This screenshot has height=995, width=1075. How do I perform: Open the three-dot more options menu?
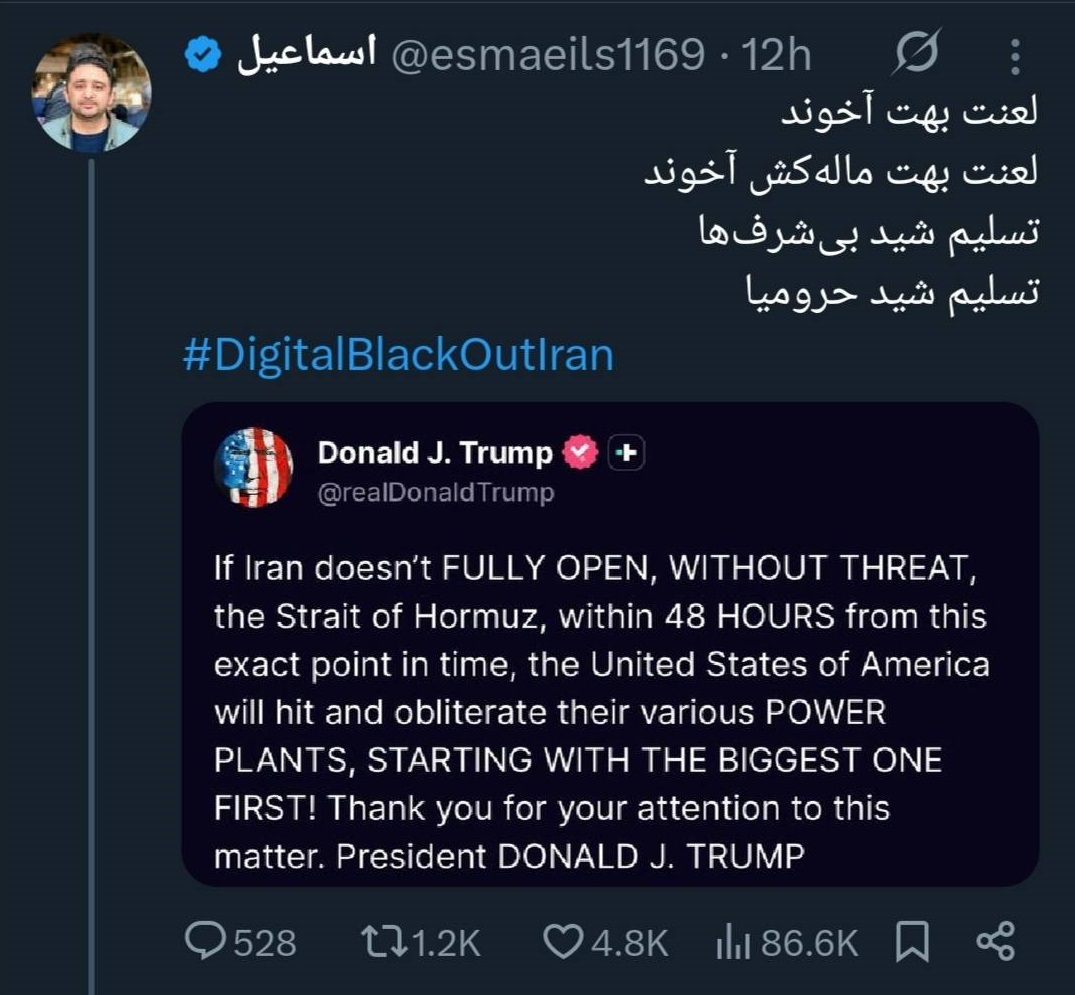[x=1015, y=55]
